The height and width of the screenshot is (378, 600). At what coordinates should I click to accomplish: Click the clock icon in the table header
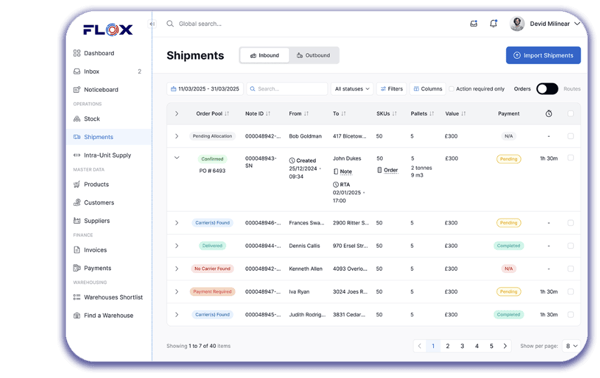point(549,114)
